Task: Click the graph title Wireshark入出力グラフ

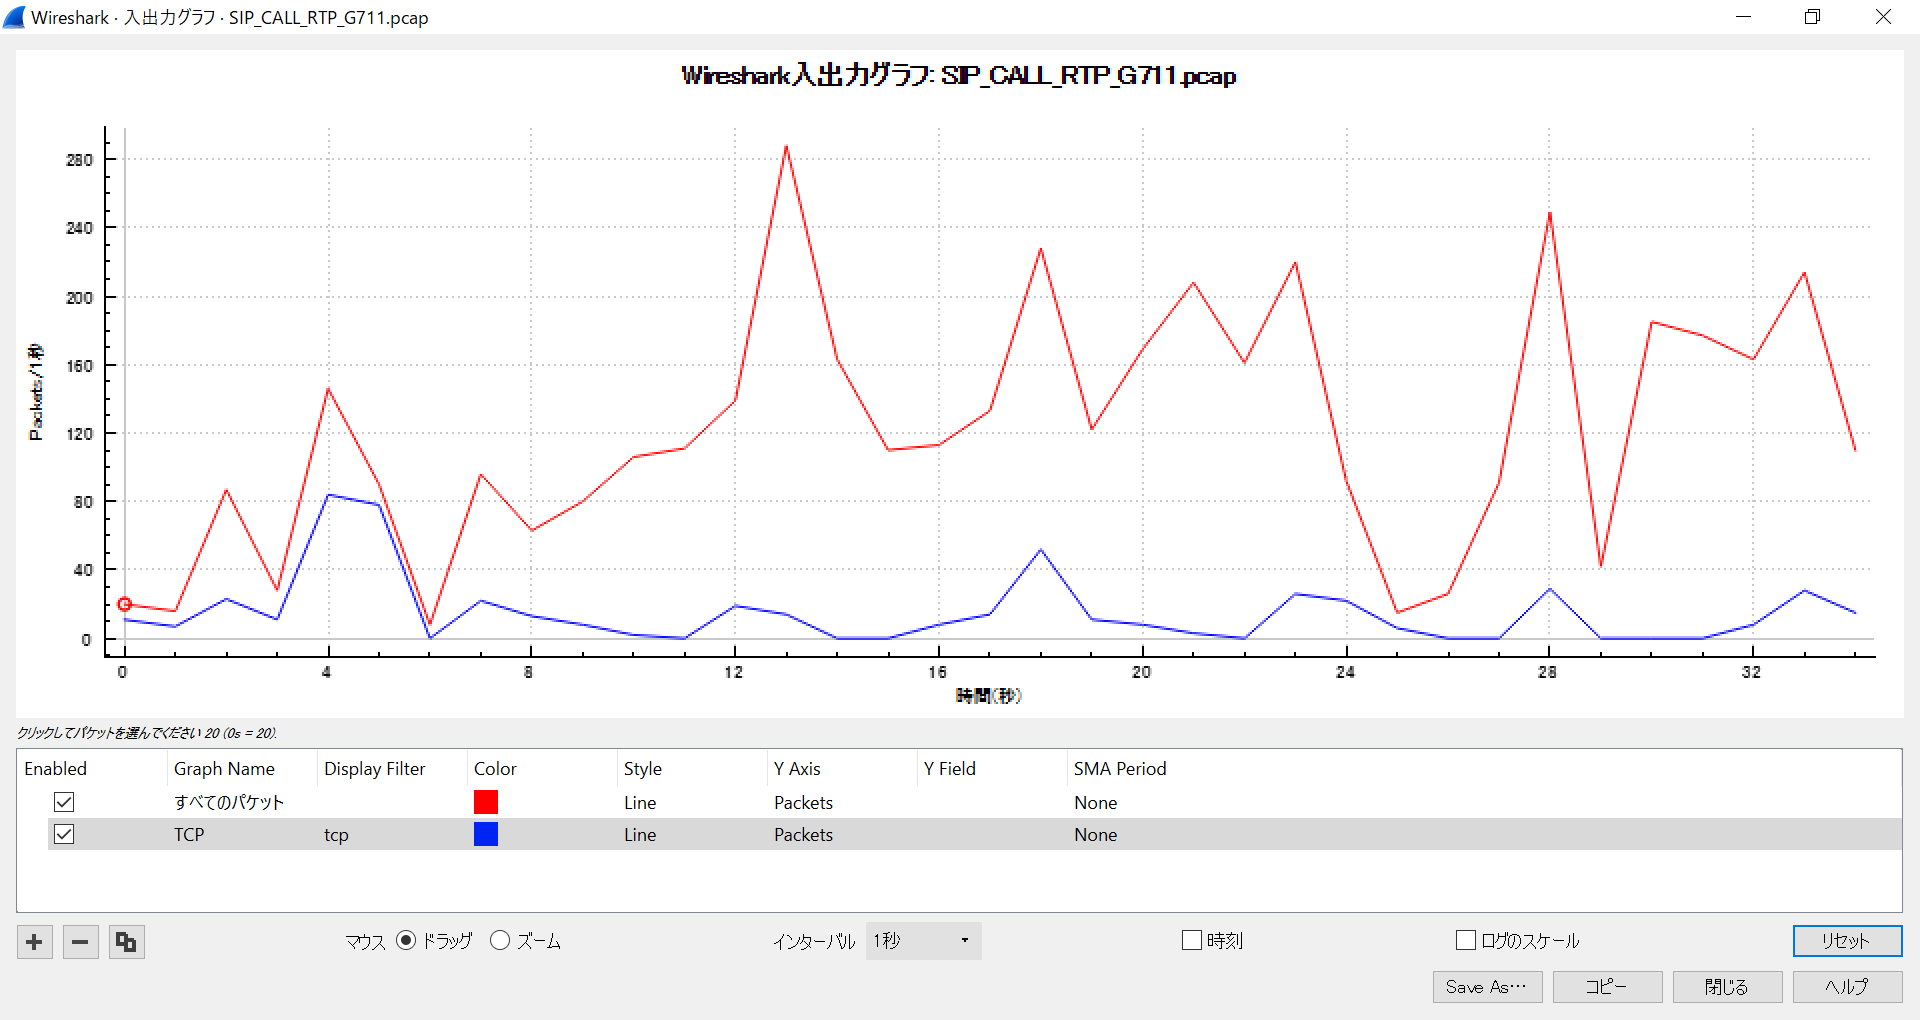Action: pyautogui.click(x=958, y=76)
